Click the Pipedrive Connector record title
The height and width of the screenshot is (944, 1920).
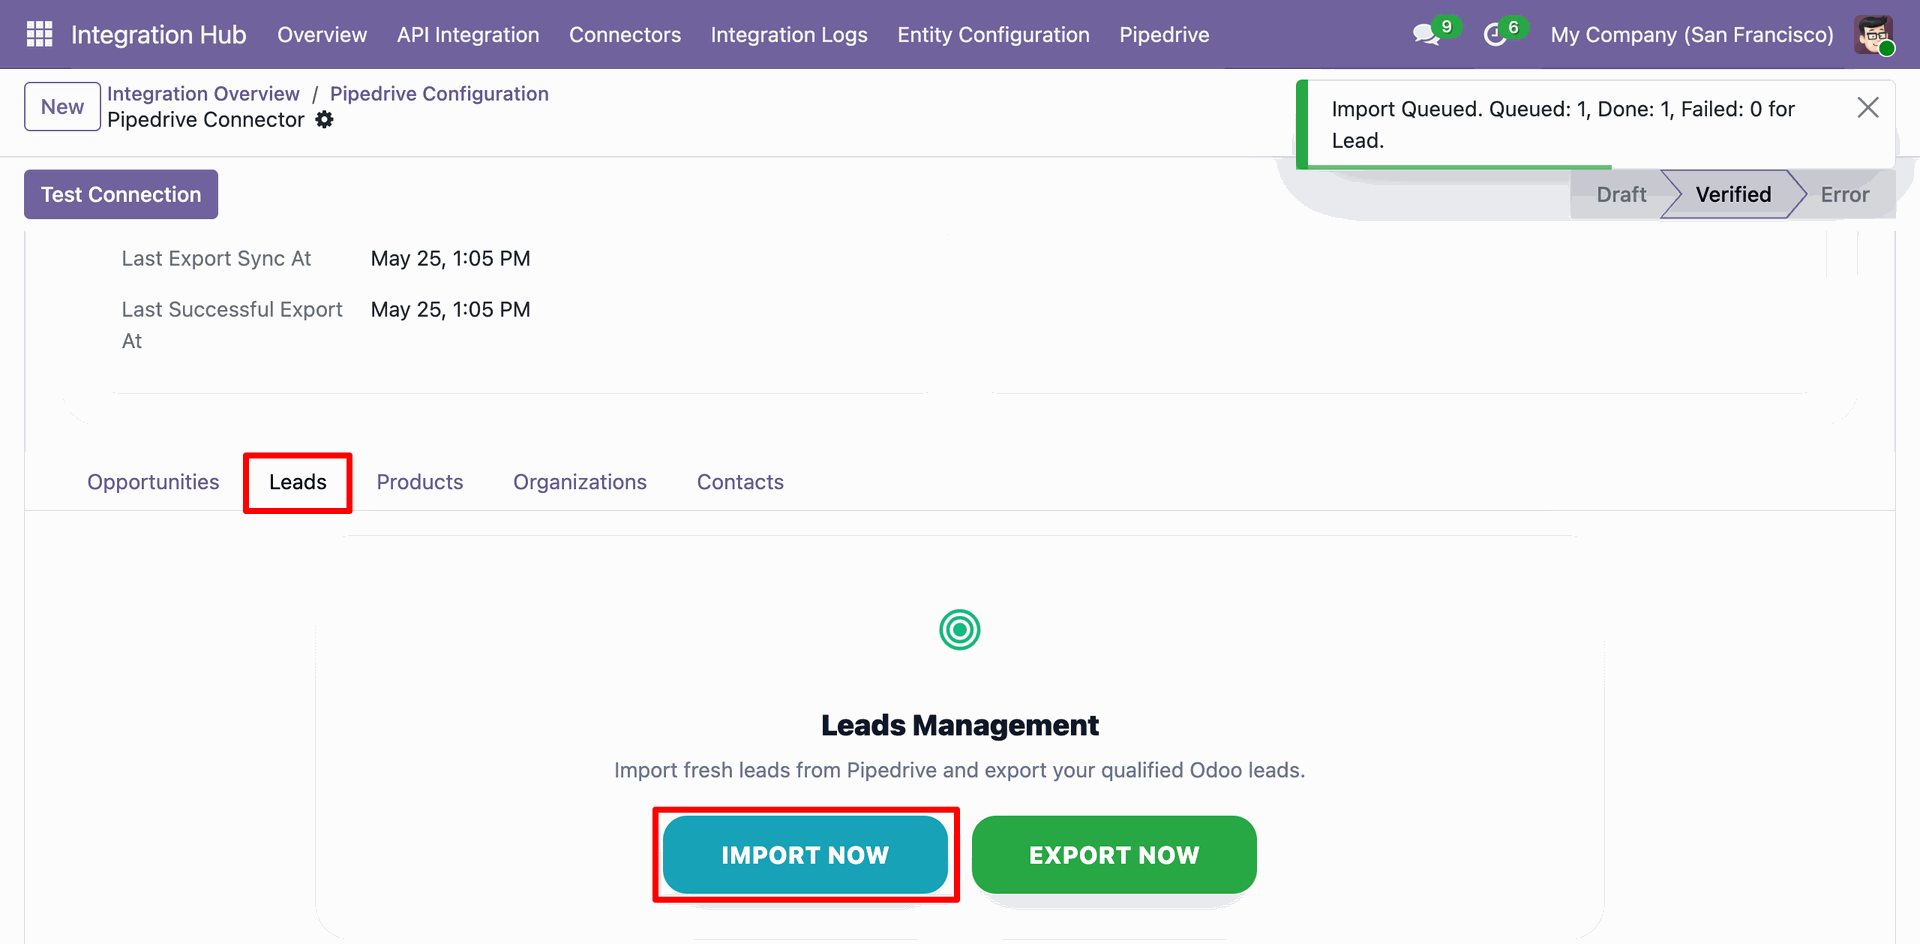tap(206, 120)
